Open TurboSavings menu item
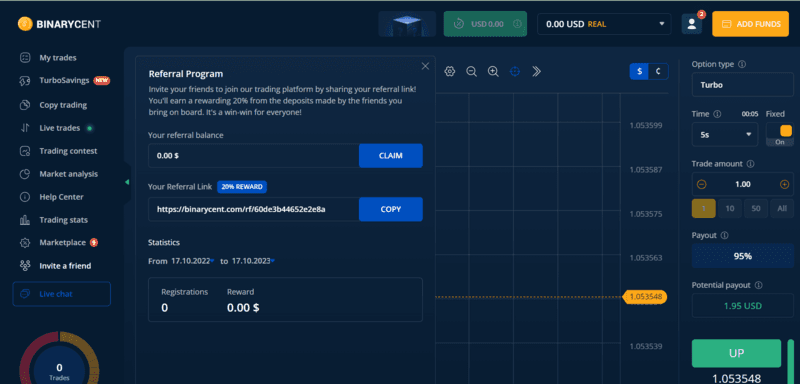The width and height of the screenshot is (800, 384). pyautogui.click(x=64, y=81)
